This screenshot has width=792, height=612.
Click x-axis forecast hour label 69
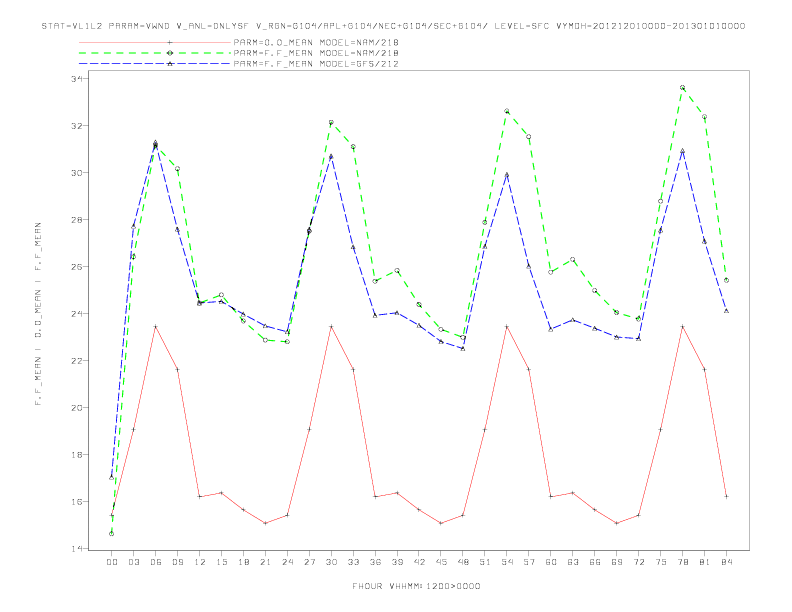tap(617, 562)
